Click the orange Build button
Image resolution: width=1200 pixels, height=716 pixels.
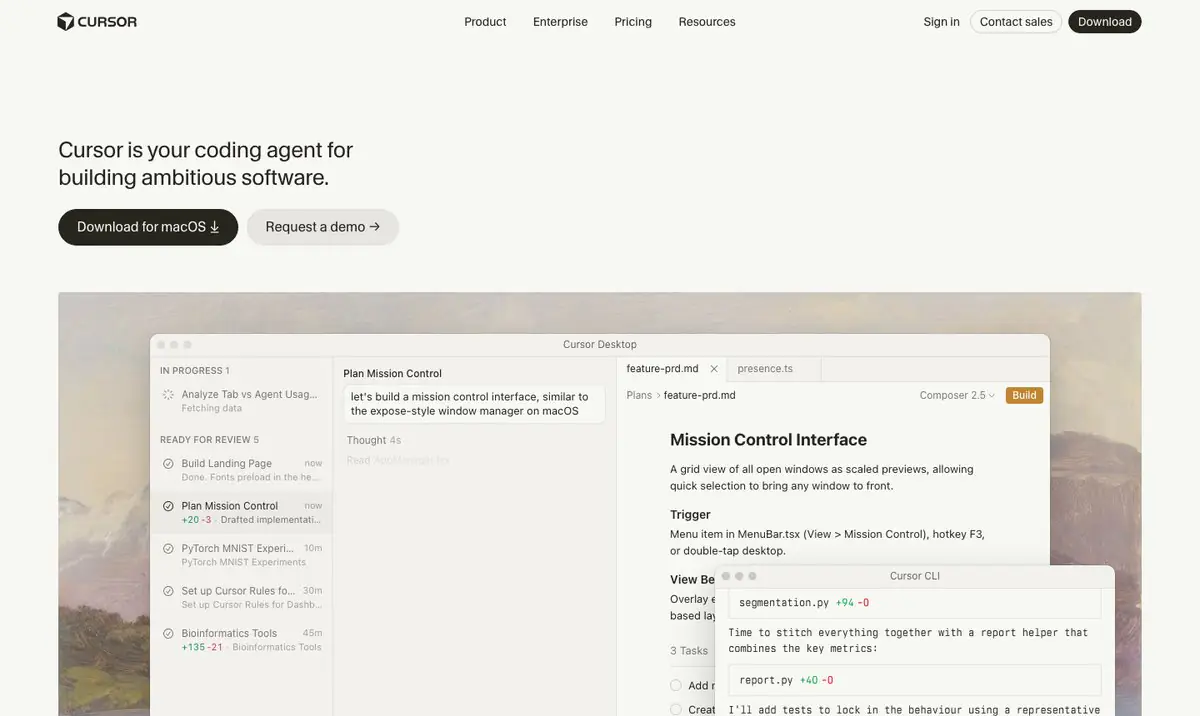pos(1024,395)
